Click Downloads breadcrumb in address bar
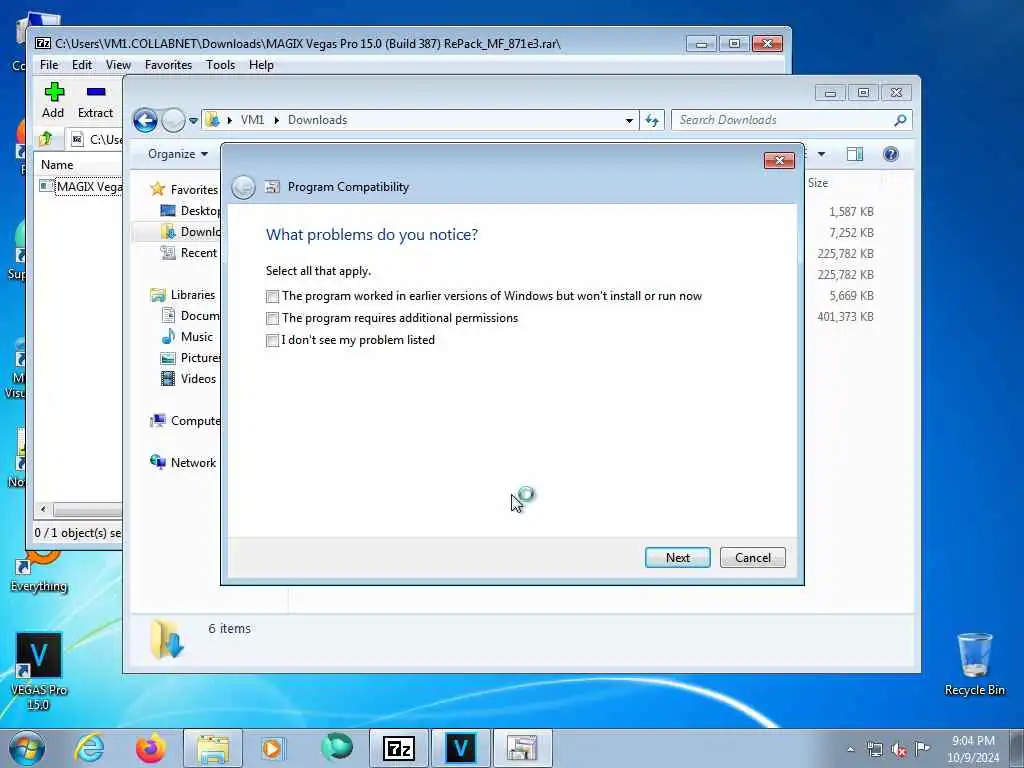 [317, 120]
